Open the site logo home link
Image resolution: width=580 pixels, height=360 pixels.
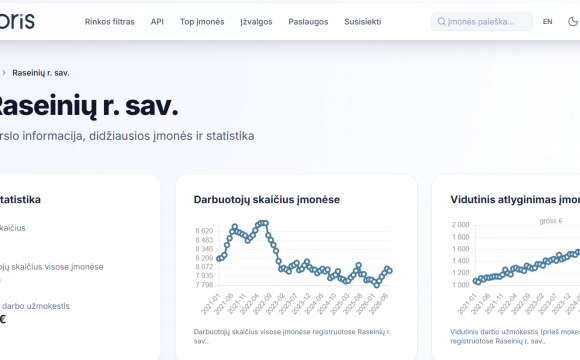pos(17,21)
